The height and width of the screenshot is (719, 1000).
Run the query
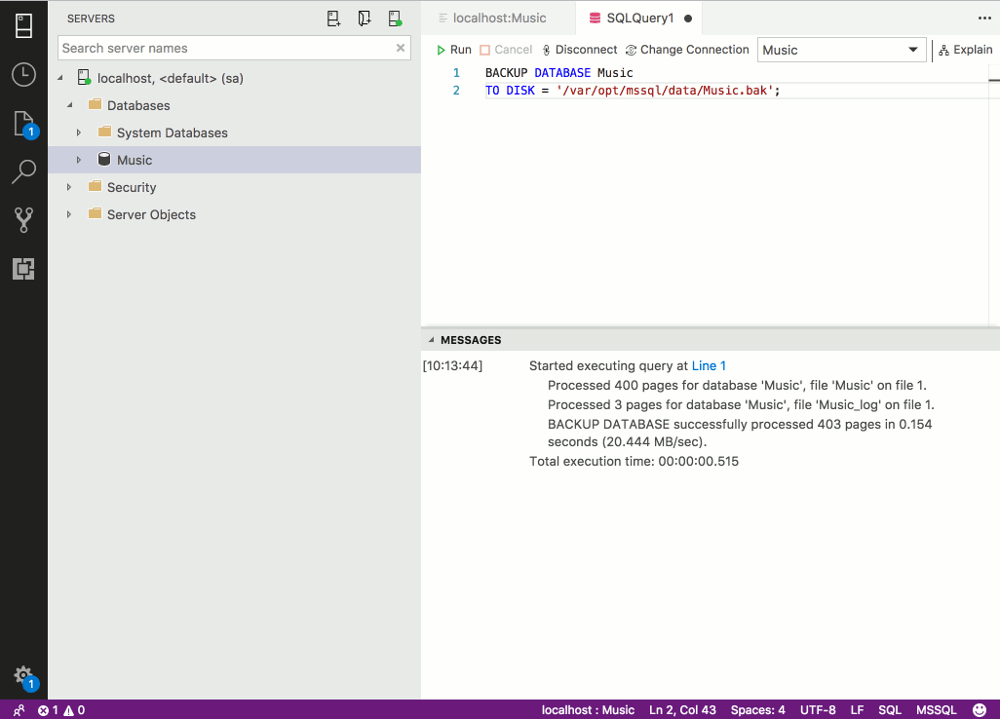point(454,50)
